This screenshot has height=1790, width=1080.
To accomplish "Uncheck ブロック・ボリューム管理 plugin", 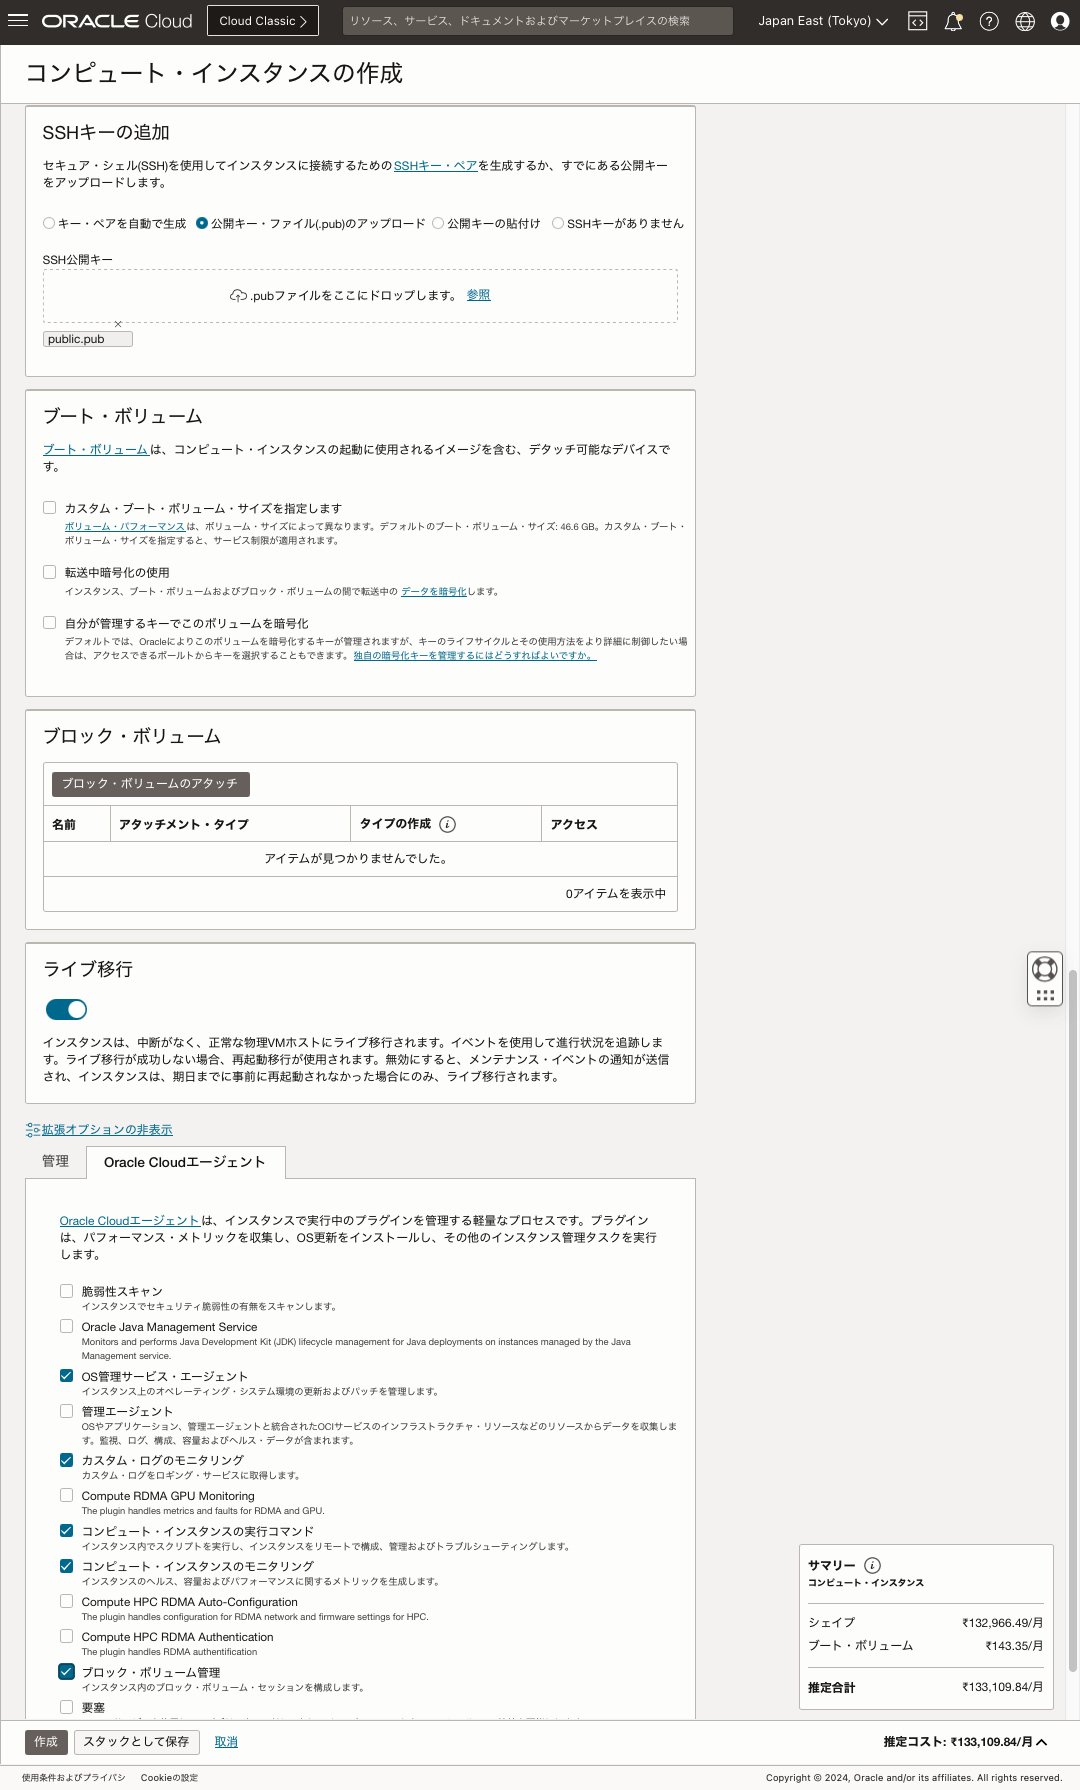I will (67, 1671).
